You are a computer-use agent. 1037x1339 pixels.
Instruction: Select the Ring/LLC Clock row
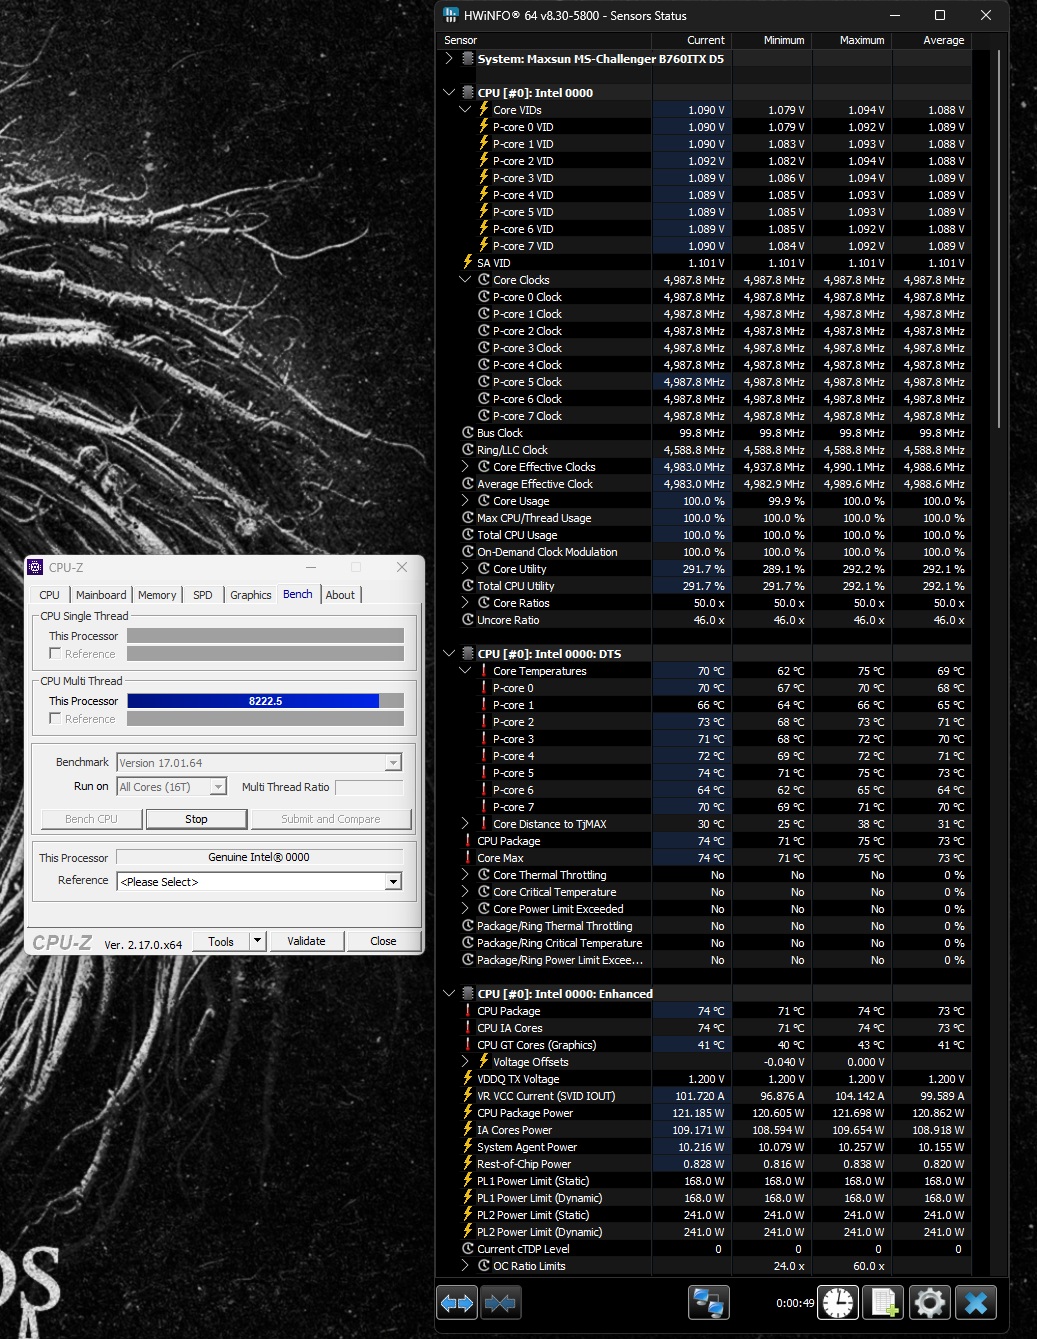click(705, 450)
